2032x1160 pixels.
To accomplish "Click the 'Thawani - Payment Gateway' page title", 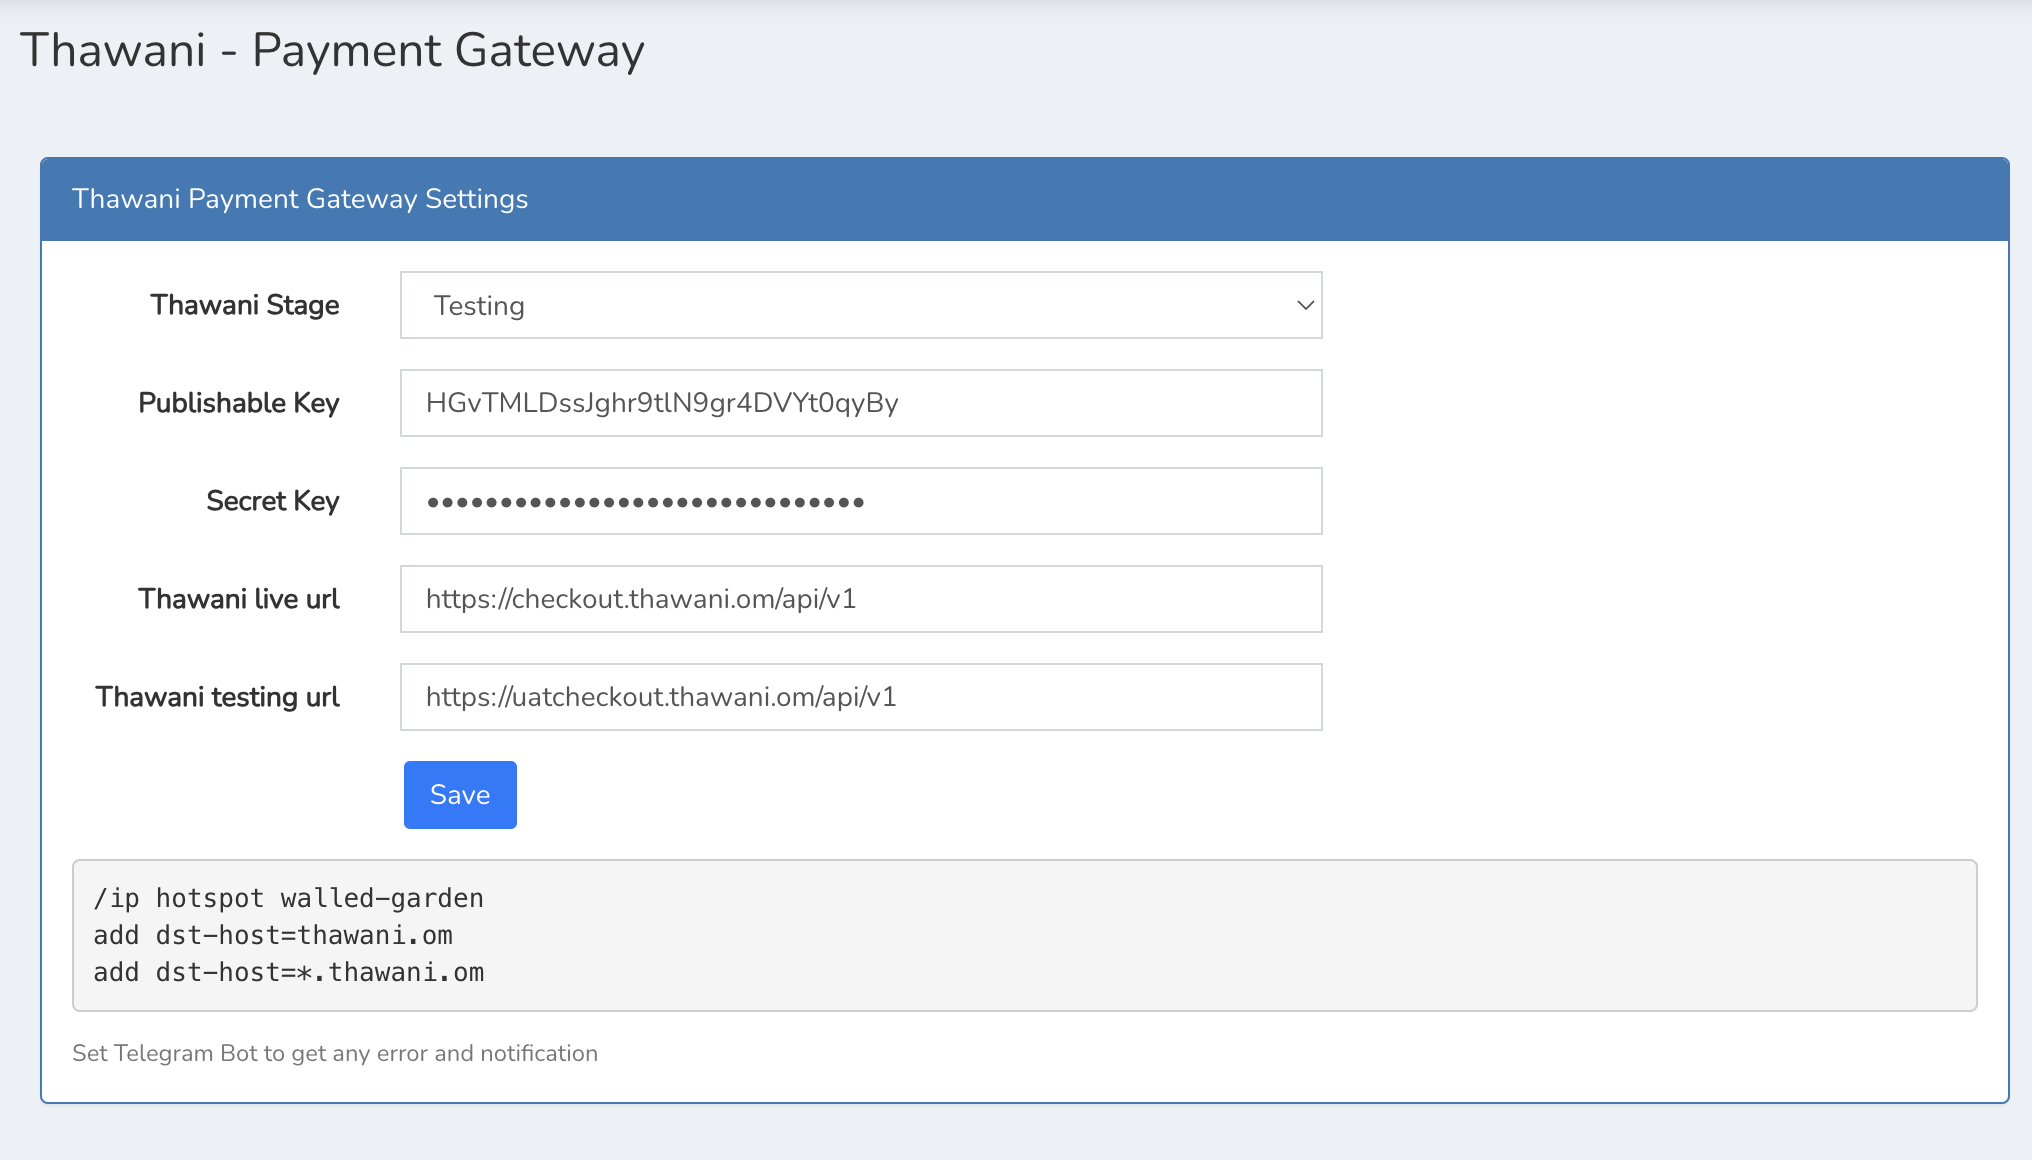I will click(x=332, y=50).
